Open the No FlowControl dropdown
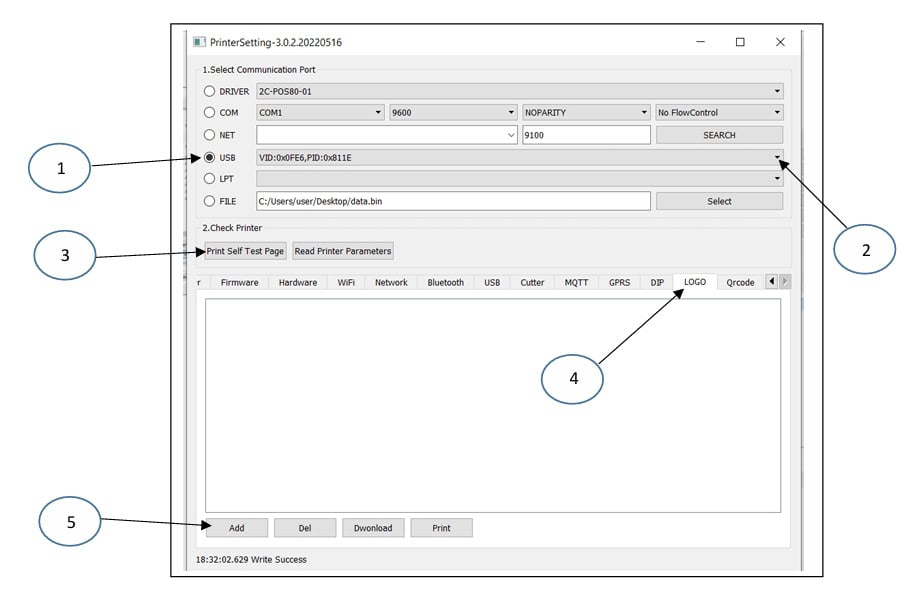Image resolution: width=907 pixels, height=599 pixels. (718, 113)
